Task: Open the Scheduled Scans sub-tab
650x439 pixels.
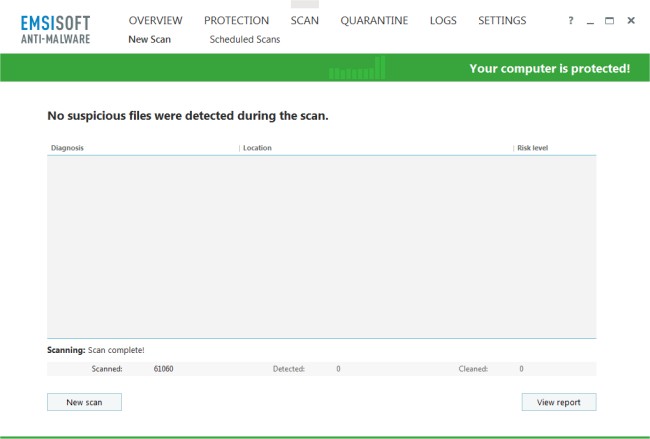Action: point(245,39)
